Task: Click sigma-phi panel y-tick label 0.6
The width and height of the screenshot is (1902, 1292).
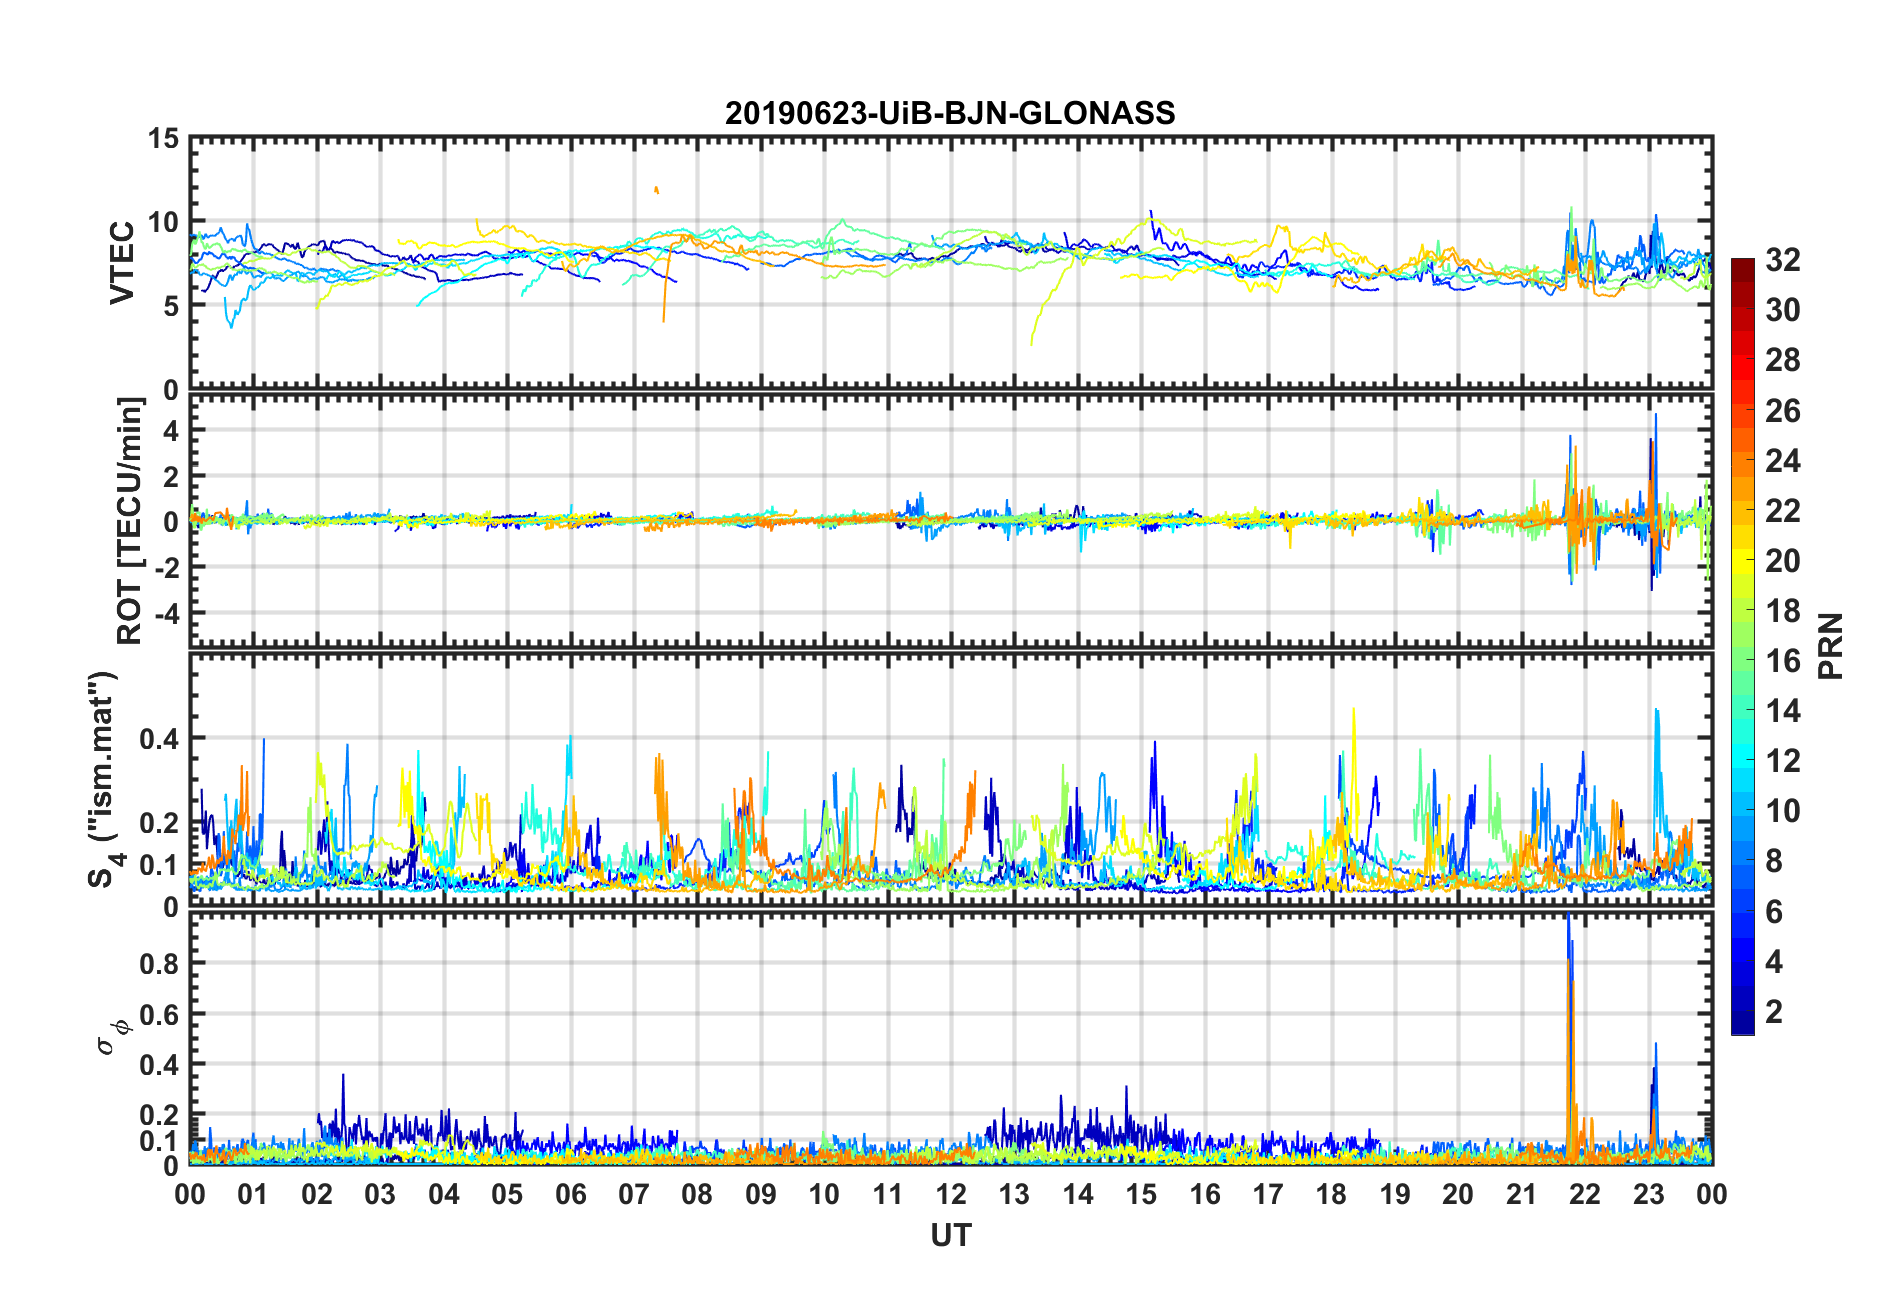Action: click(159, 1014)
